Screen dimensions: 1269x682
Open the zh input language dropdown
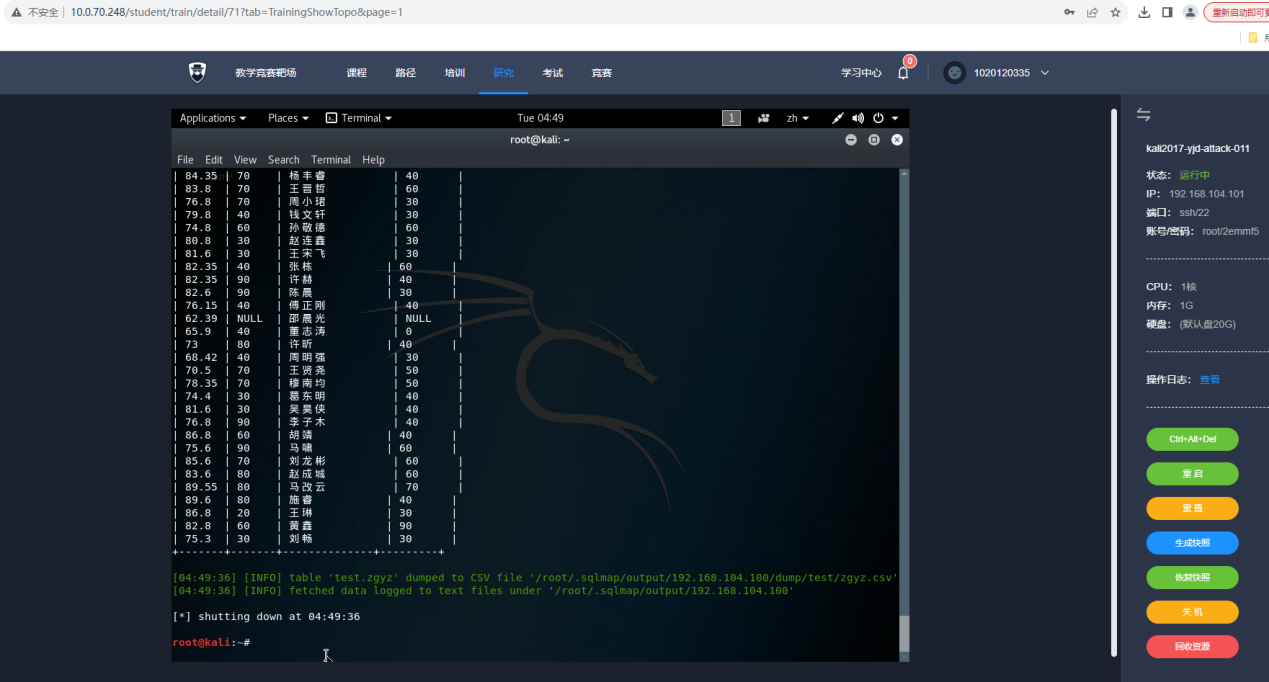[x=798, y=118]
